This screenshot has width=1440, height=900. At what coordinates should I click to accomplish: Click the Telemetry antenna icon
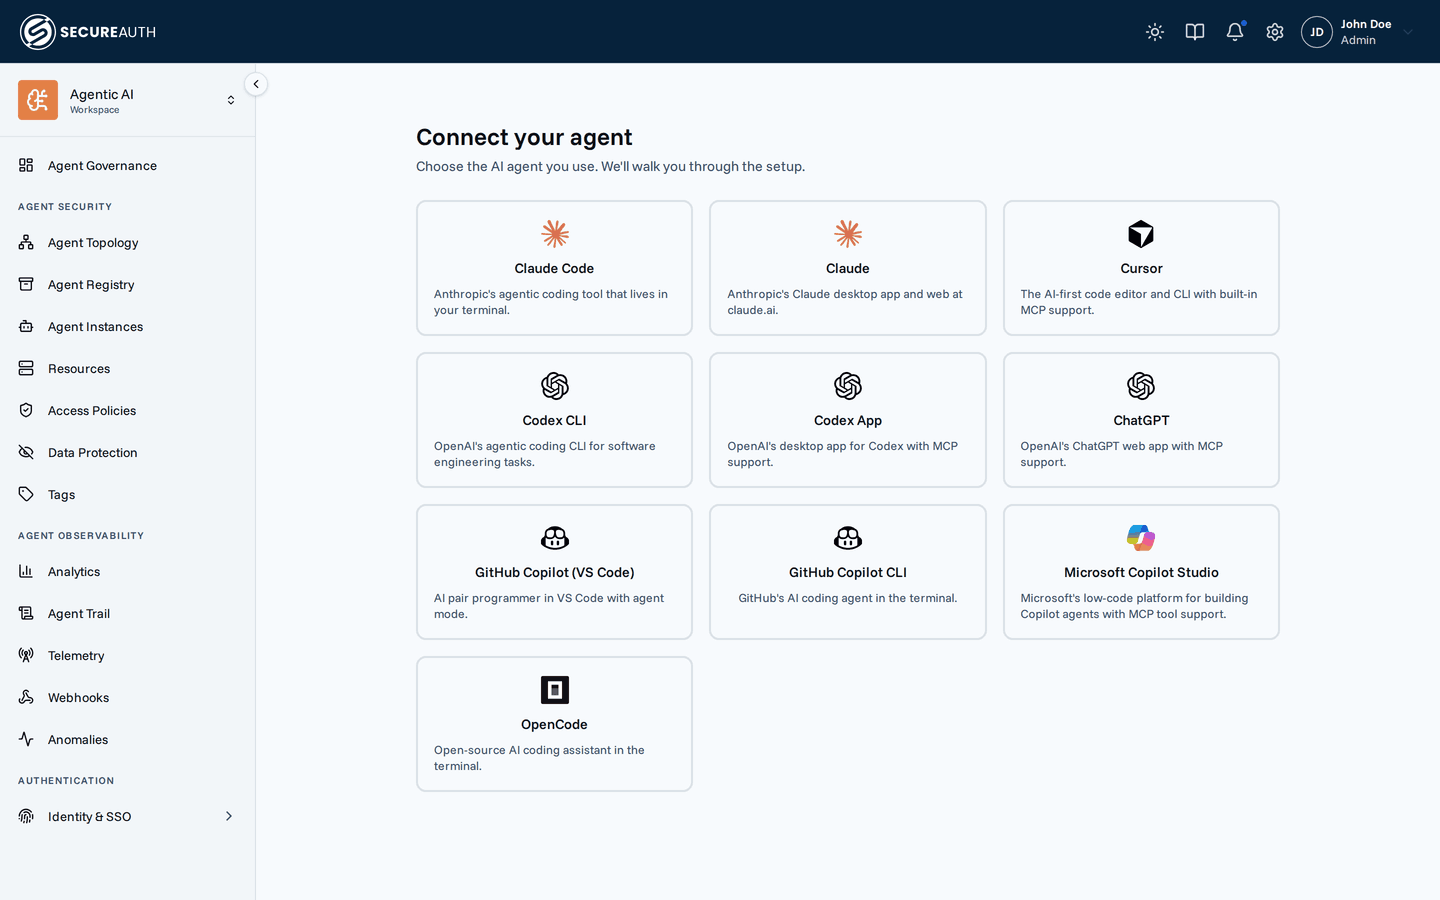pyautogui.click(x=26, y=655)
